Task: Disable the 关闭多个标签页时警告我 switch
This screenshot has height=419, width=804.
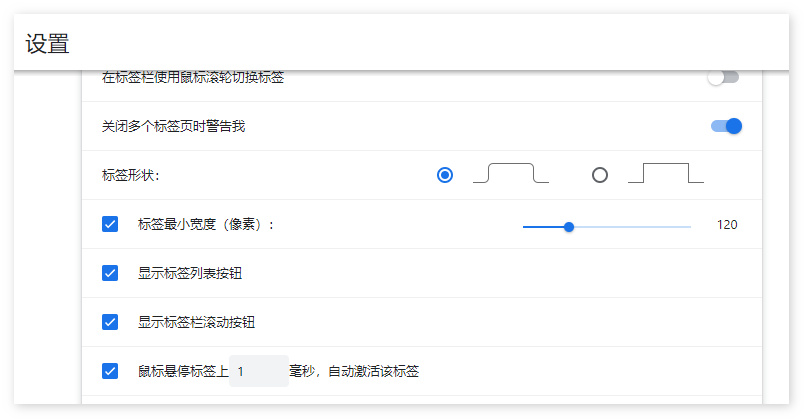Action: click(726, 126)
